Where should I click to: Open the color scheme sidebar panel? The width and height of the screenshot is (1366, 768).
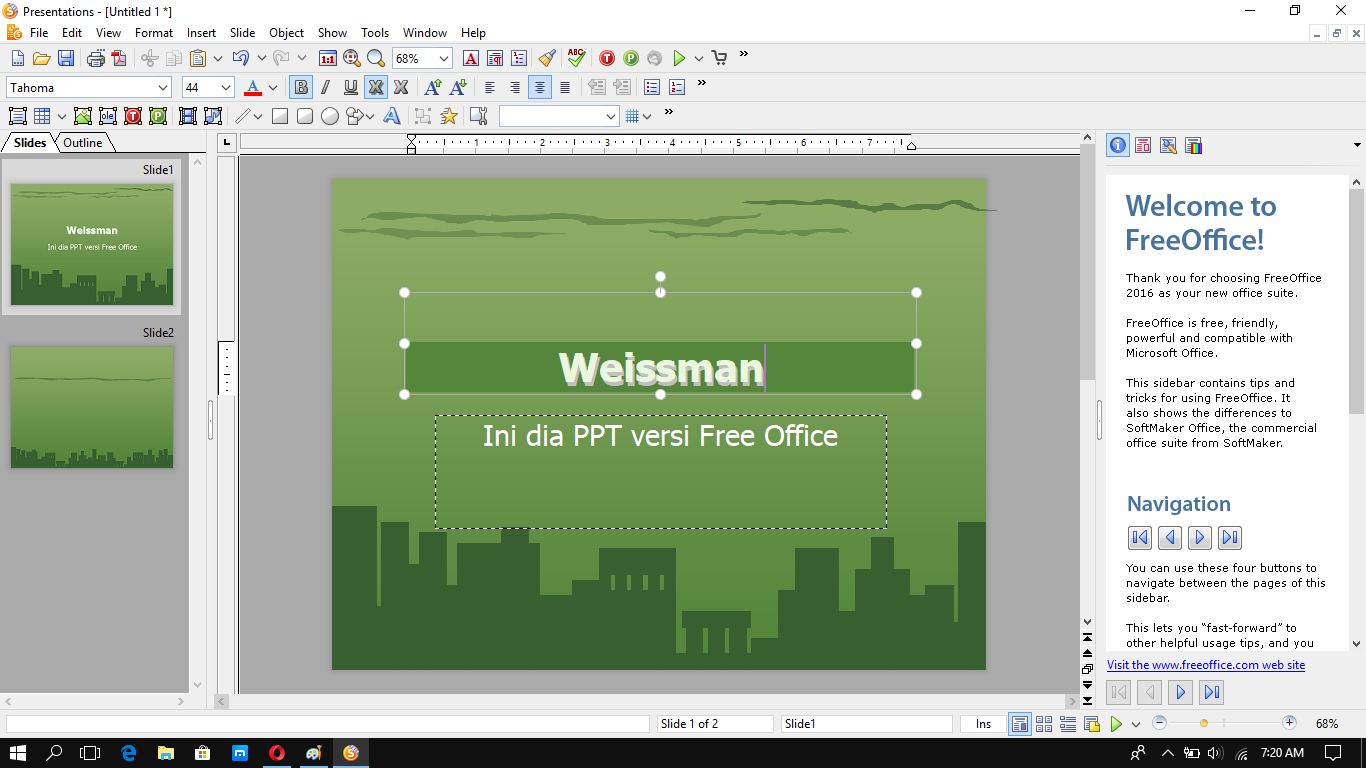tap(1193, 146)
